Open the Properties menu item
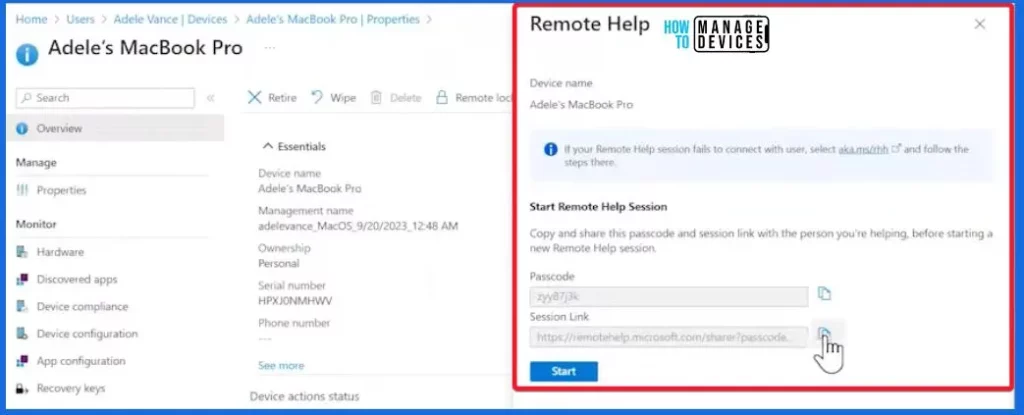This screenshot has height=415, width=1024. (x=61, y=190)
